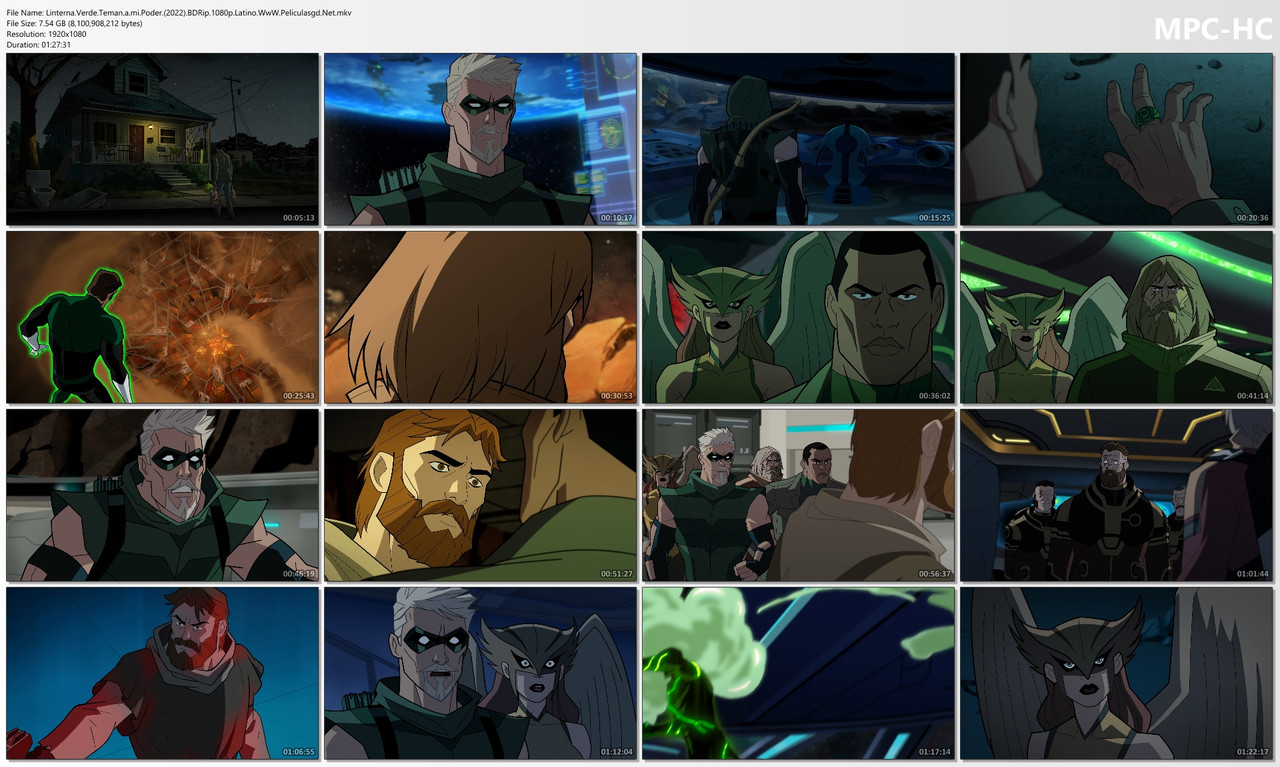Select the group scene thumbnail at 00:56:37
The height and width of the screenshot is (767, 1280).
[x=798, y=495]
